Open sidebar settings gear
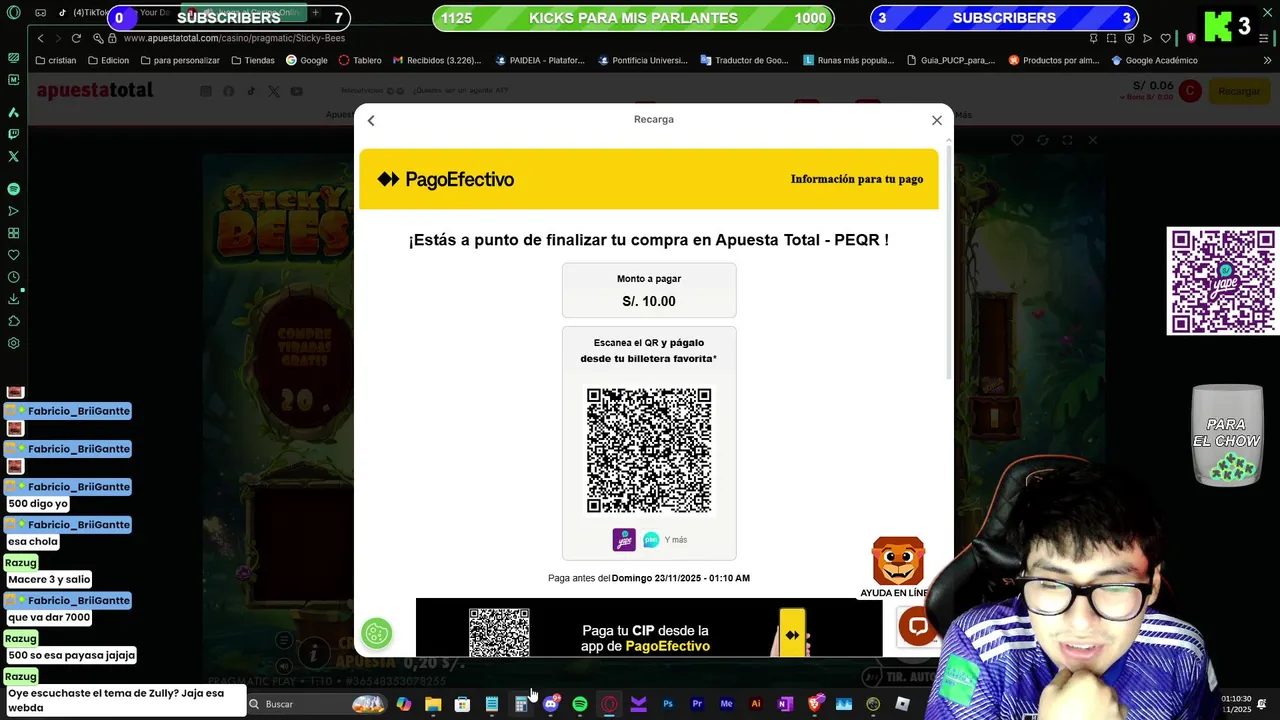Image resolution: width=1280 pixels, height=720 pixels. (x=13, y=343)
